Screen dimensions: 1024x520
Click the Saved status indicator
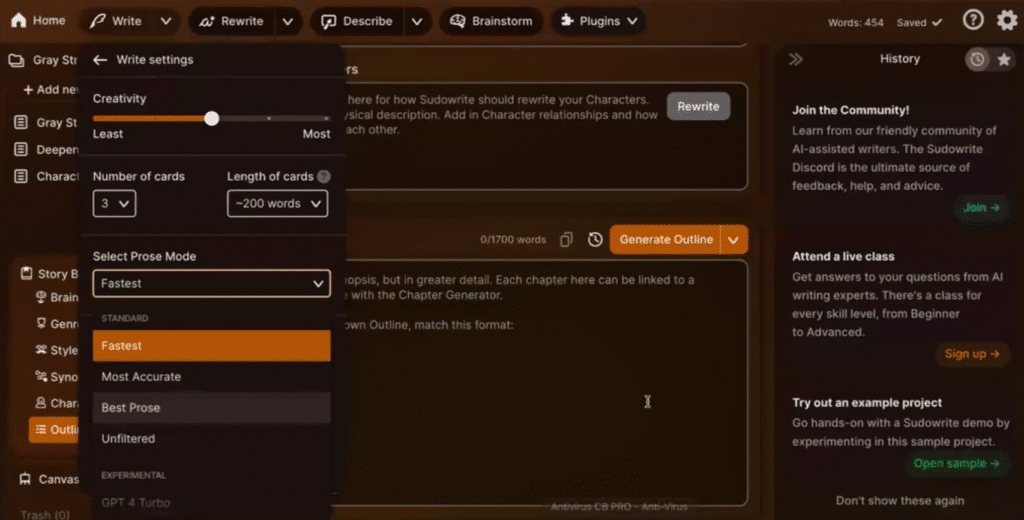click(x=920, y=22)
